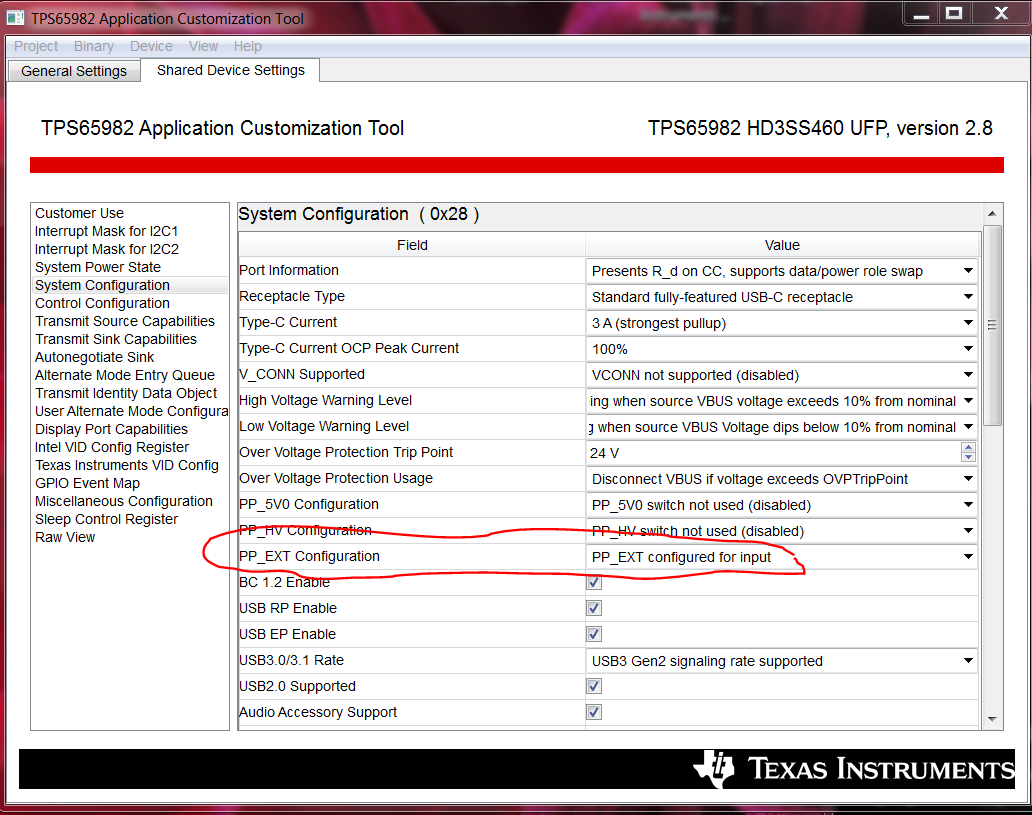Click the scrollbar up arrow
The image size is (1032, 815).
(992, 213)
